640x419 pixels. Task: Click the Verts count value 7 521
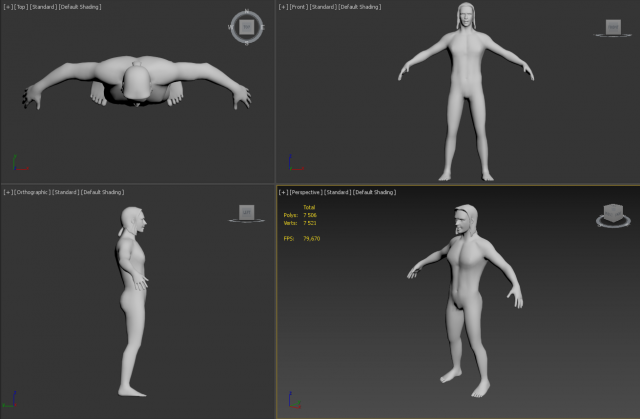(310, 223)
